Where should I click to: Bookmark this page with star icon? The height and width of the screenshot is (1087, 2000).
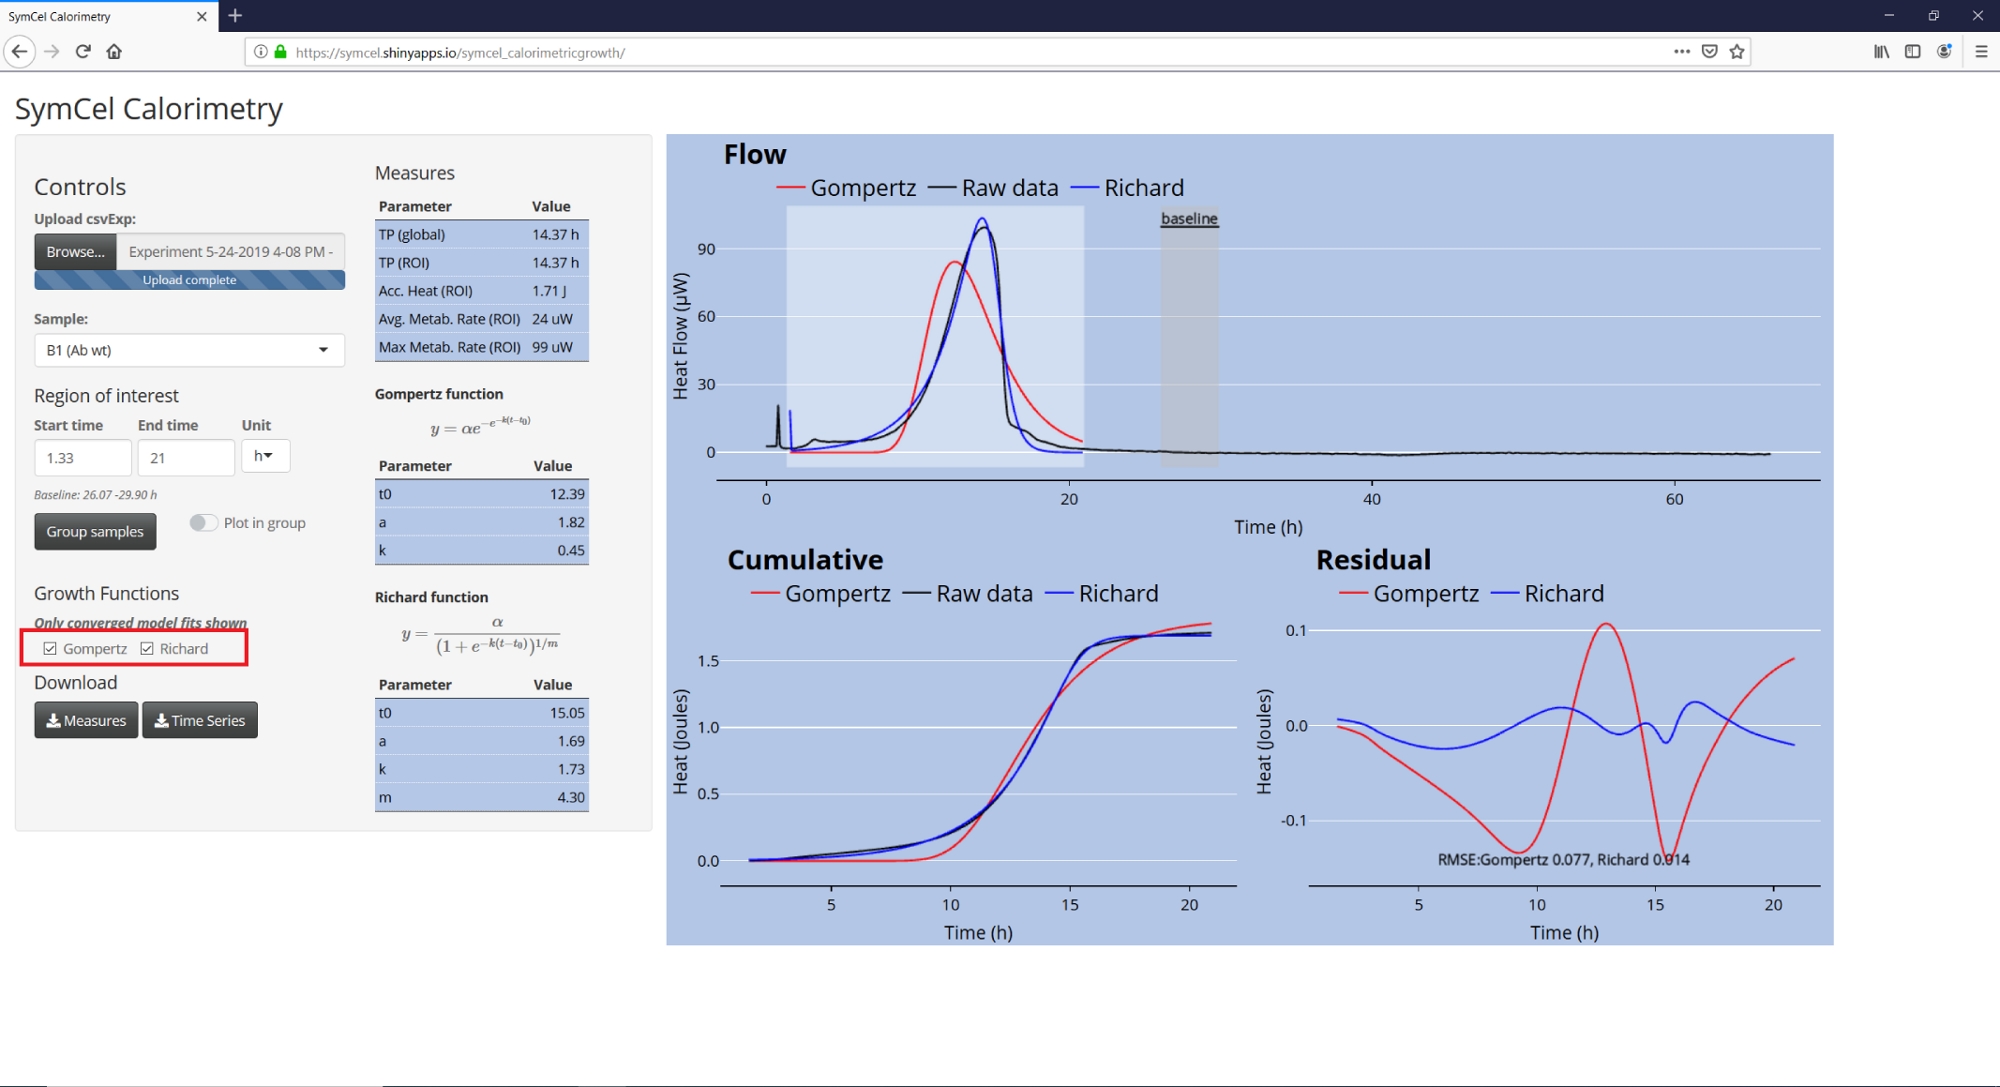[1737, 52]
